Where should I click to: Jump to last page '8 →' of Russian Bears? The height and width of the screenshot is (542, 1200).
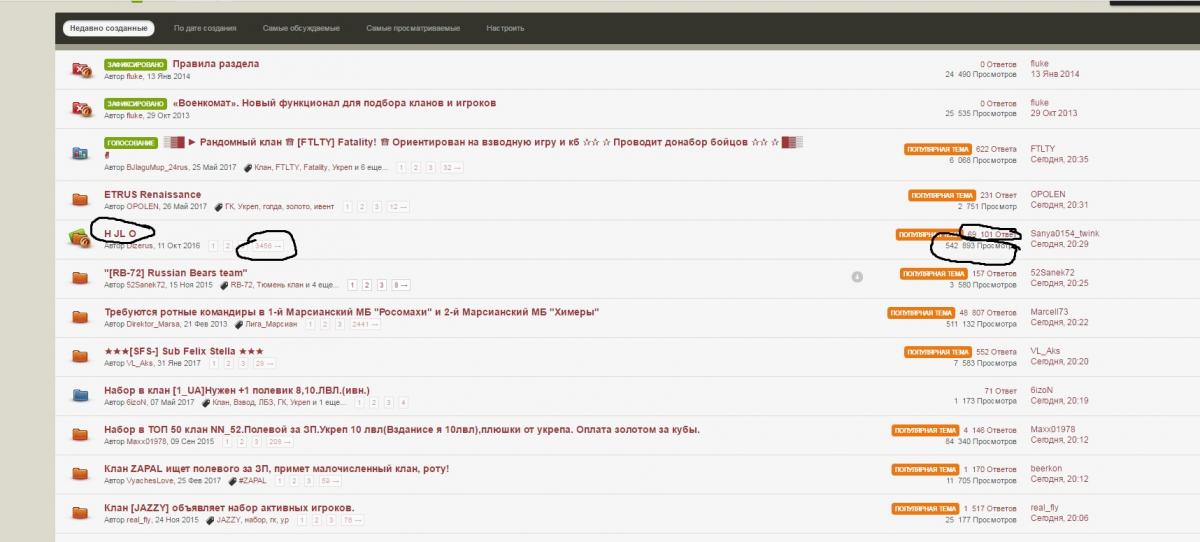click(x=400, y=285)
